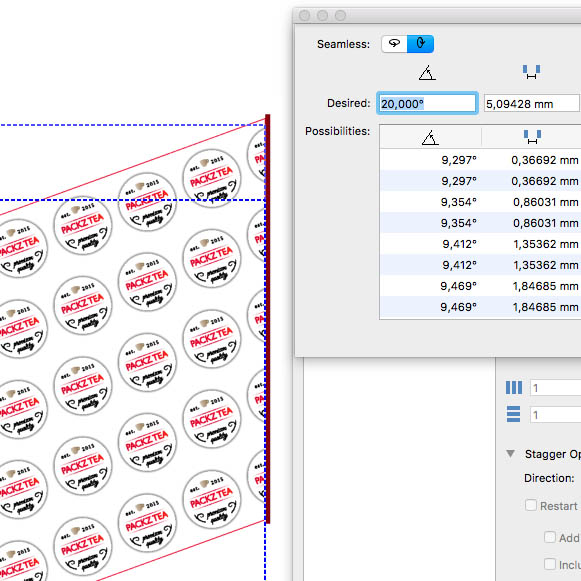This screenshot has width=581, height=581.
Task: Select first row 9,469° 1,84685 mm
Action: (480, 286)
